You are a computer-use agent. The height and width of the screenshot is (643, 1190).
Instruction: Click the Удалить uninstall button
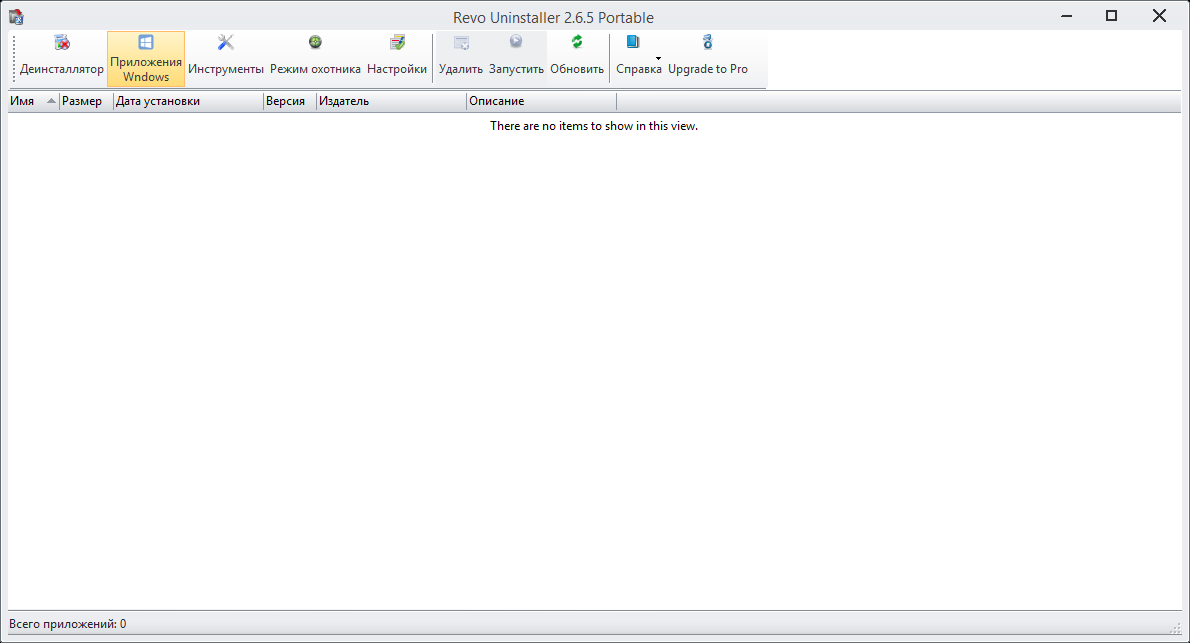coord(461,58)
